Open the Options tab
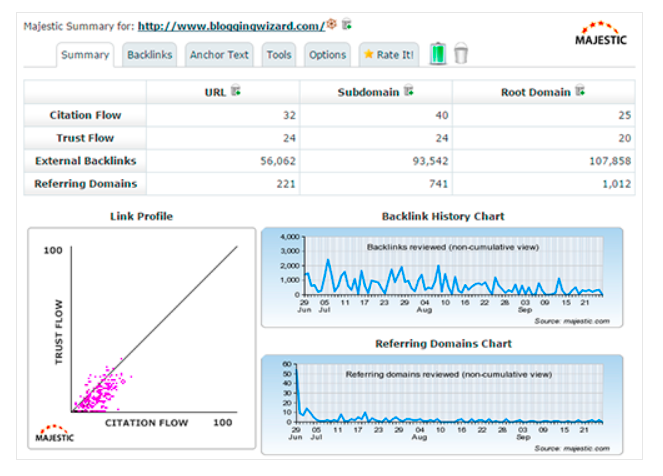This screenshot has width=663, height=476. tap(327, 55)
